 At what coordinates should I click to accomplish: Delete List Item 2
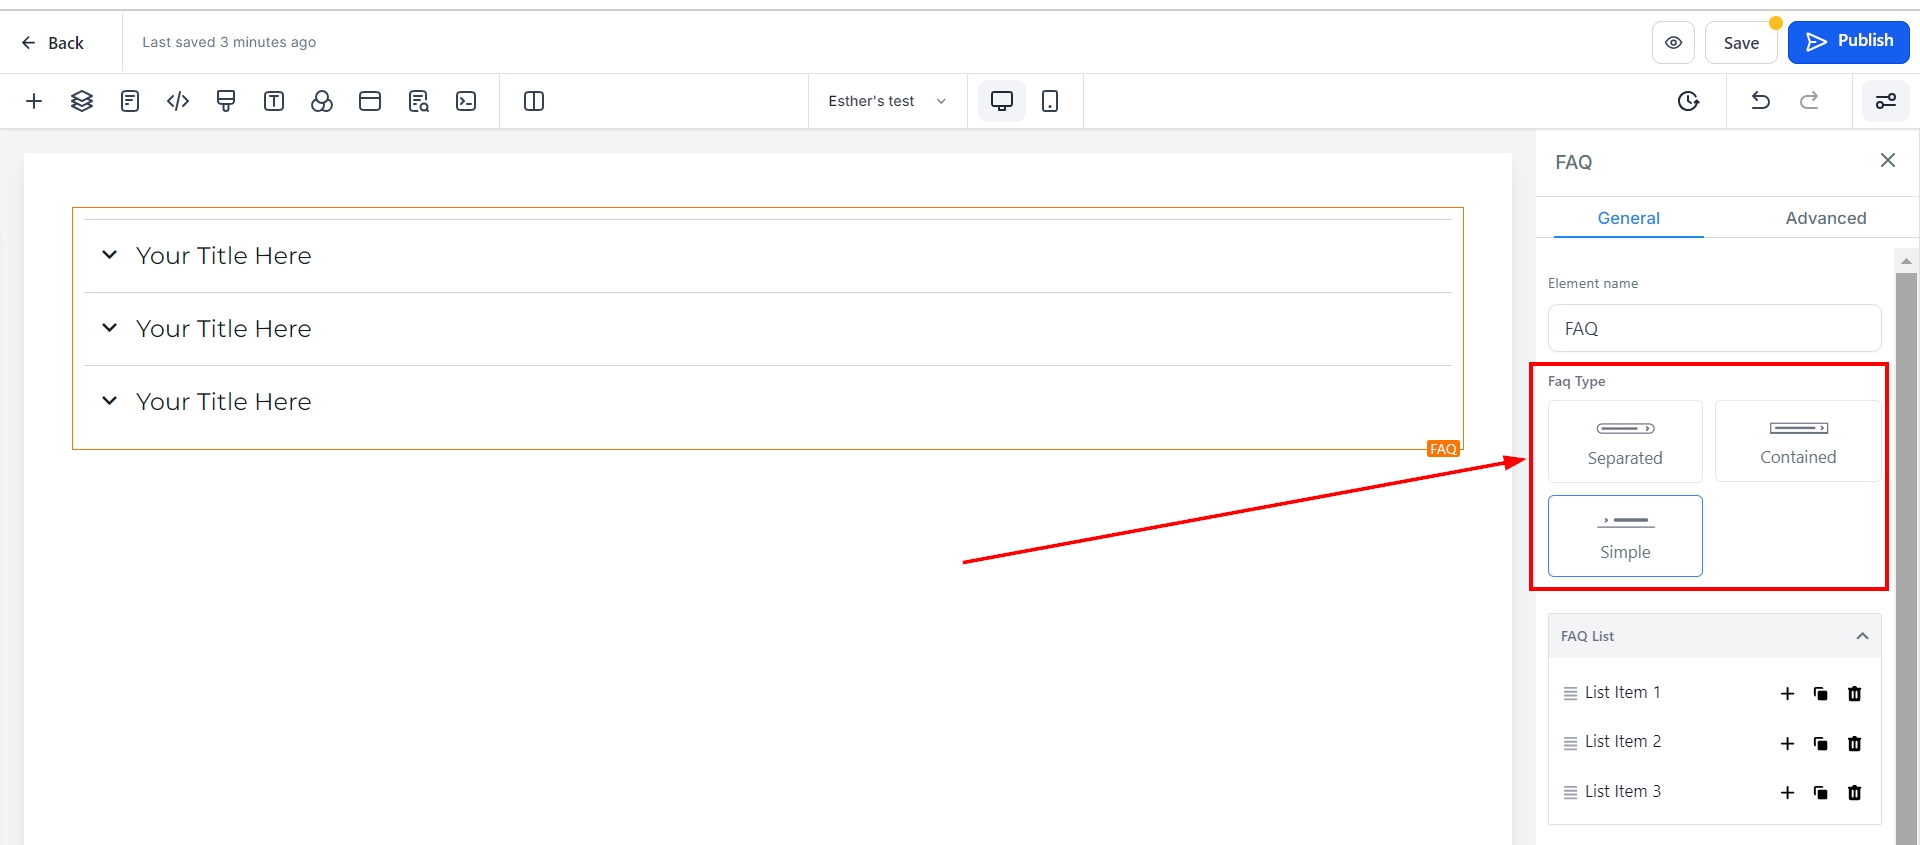(x=1855, y=743)
